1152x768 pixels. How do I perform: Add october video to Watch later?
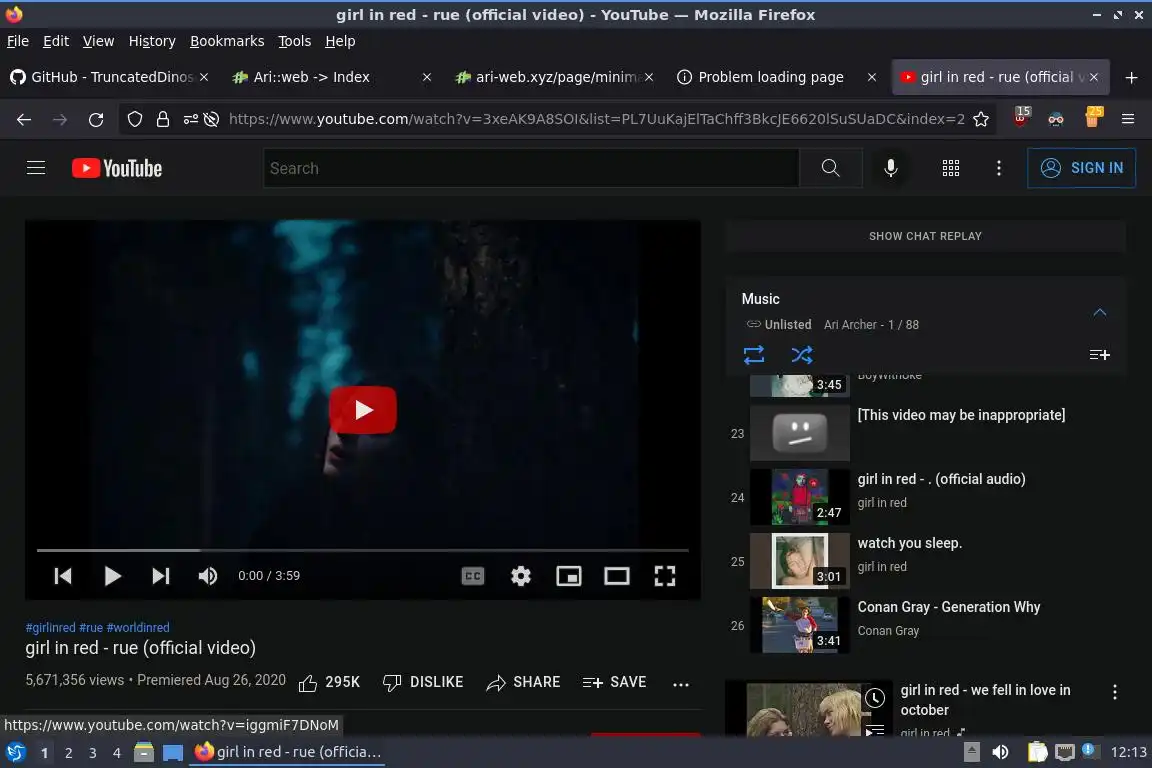(x=874, y=698)
